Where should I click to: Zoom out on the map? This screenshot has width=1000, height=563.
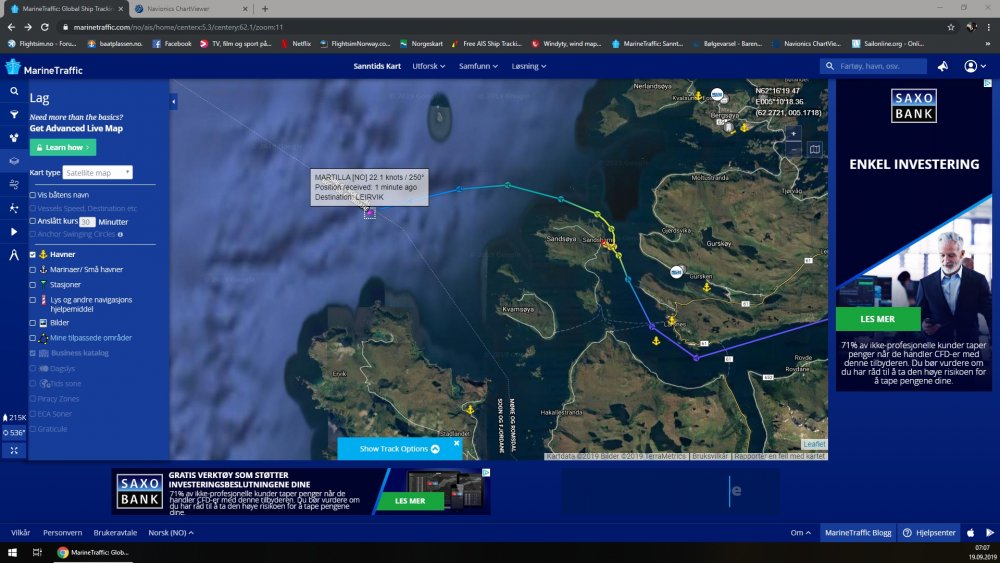coord(793,149)
